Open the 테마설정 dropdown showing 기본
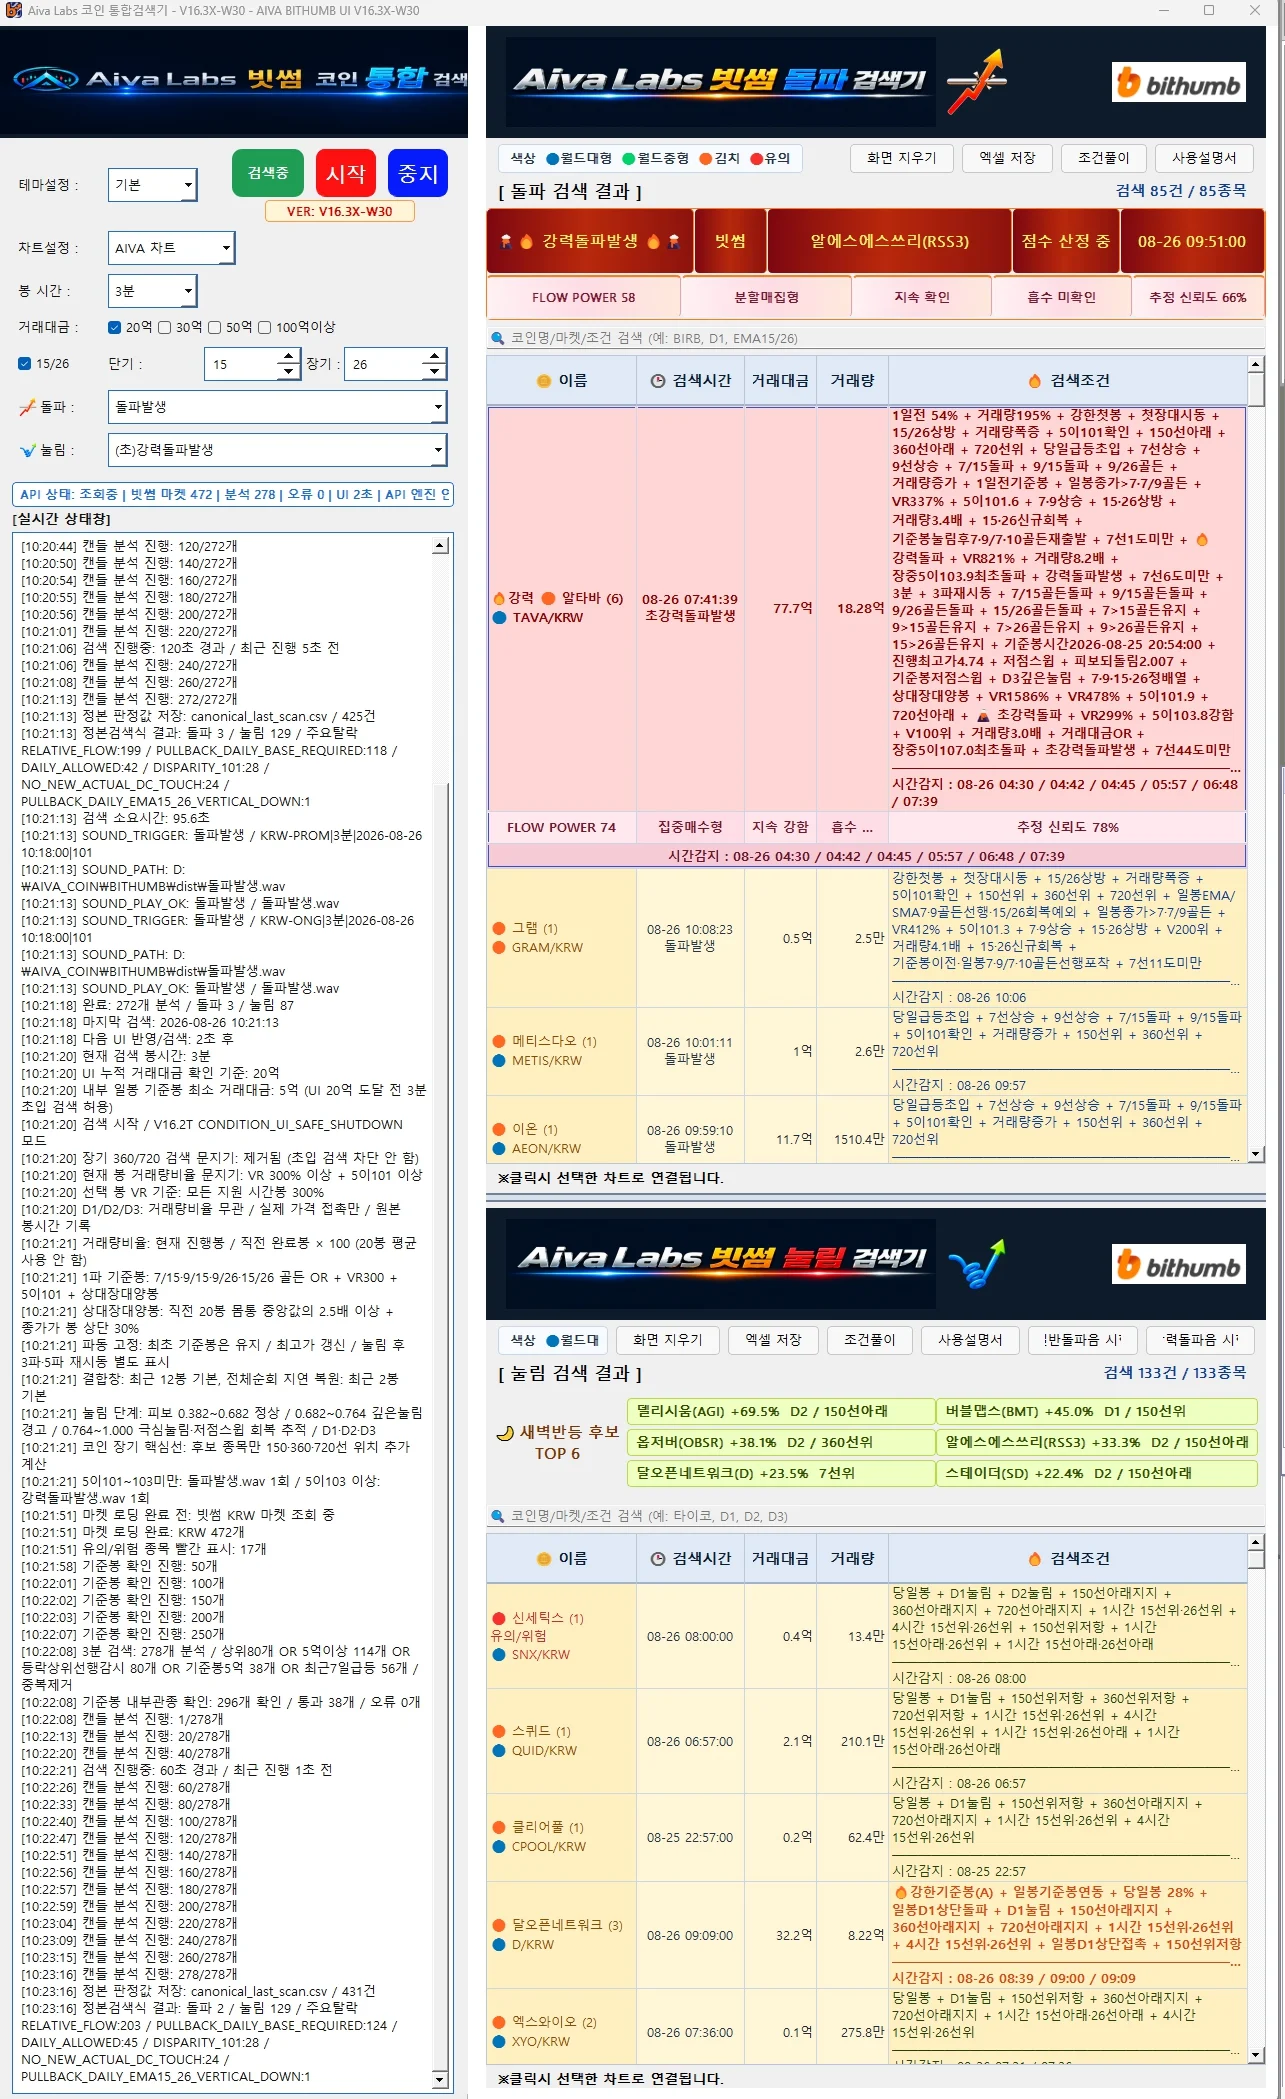Screen dimensions: 1285x2099 click(x=153, y=185)
